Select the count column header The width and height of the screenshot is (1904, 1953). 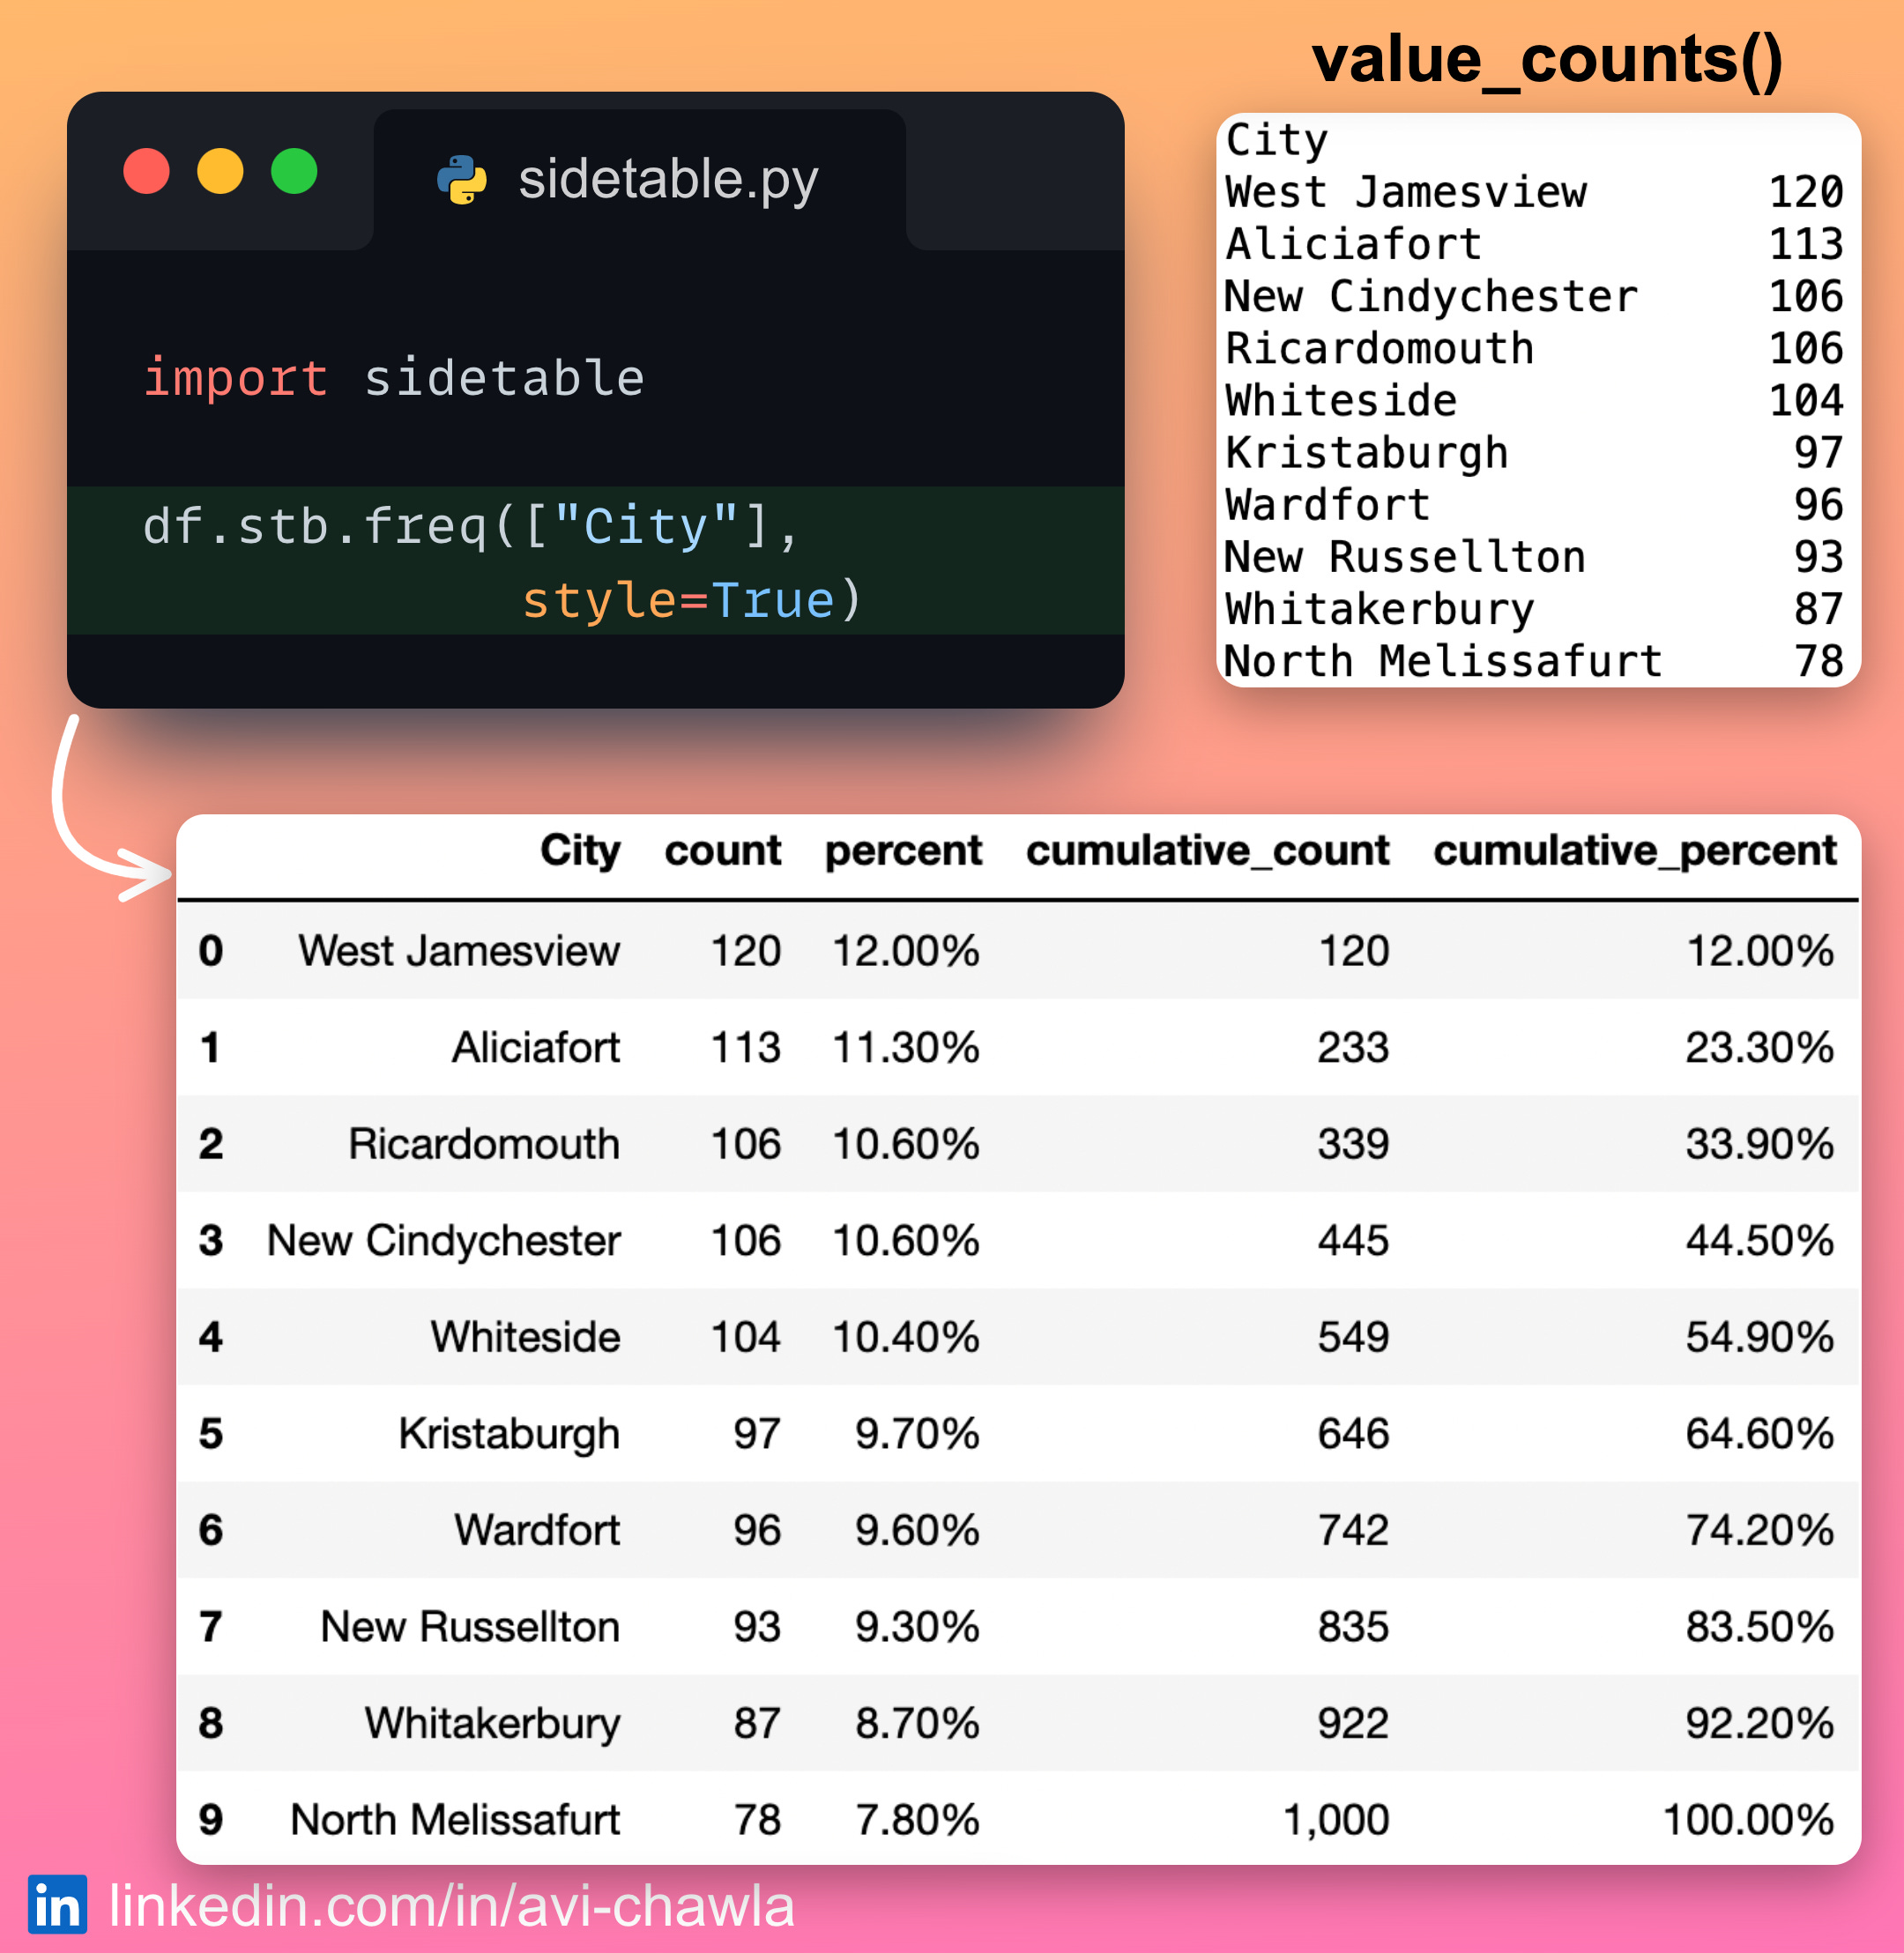[x=723, y=851]
